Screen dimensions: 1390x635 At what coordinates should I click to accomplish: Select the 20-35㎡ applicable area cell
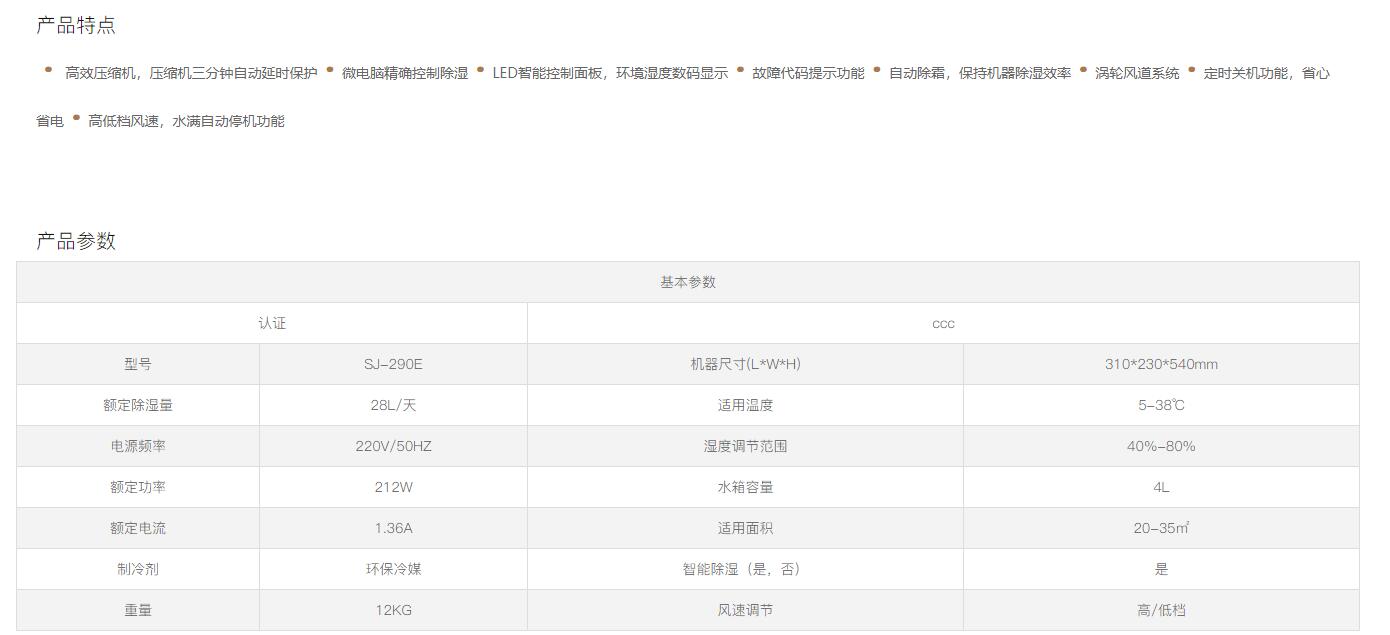(x=1160, y=528)
